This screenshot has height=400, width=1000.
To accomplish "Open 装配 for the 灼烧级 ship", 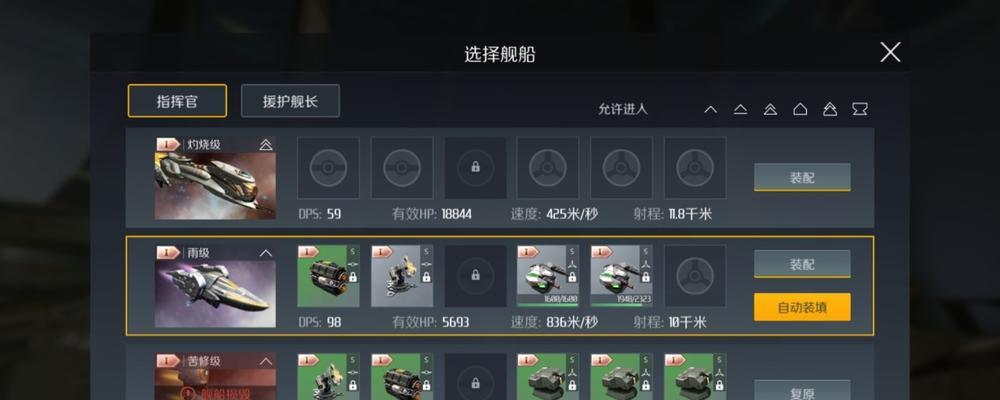I will [802, 177].
